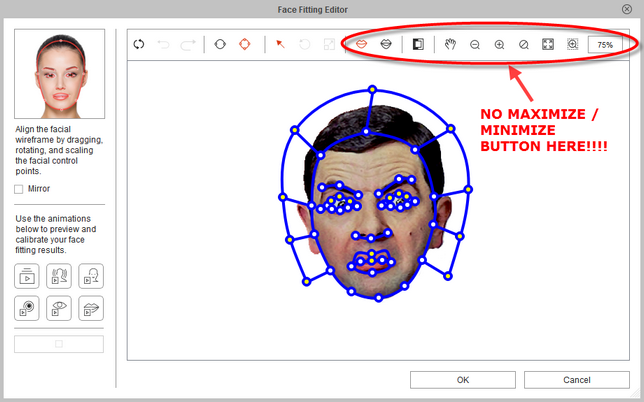Enable the Mirror checkbox
This screenshot has width=644, height=402.
[x=18, y=189]
